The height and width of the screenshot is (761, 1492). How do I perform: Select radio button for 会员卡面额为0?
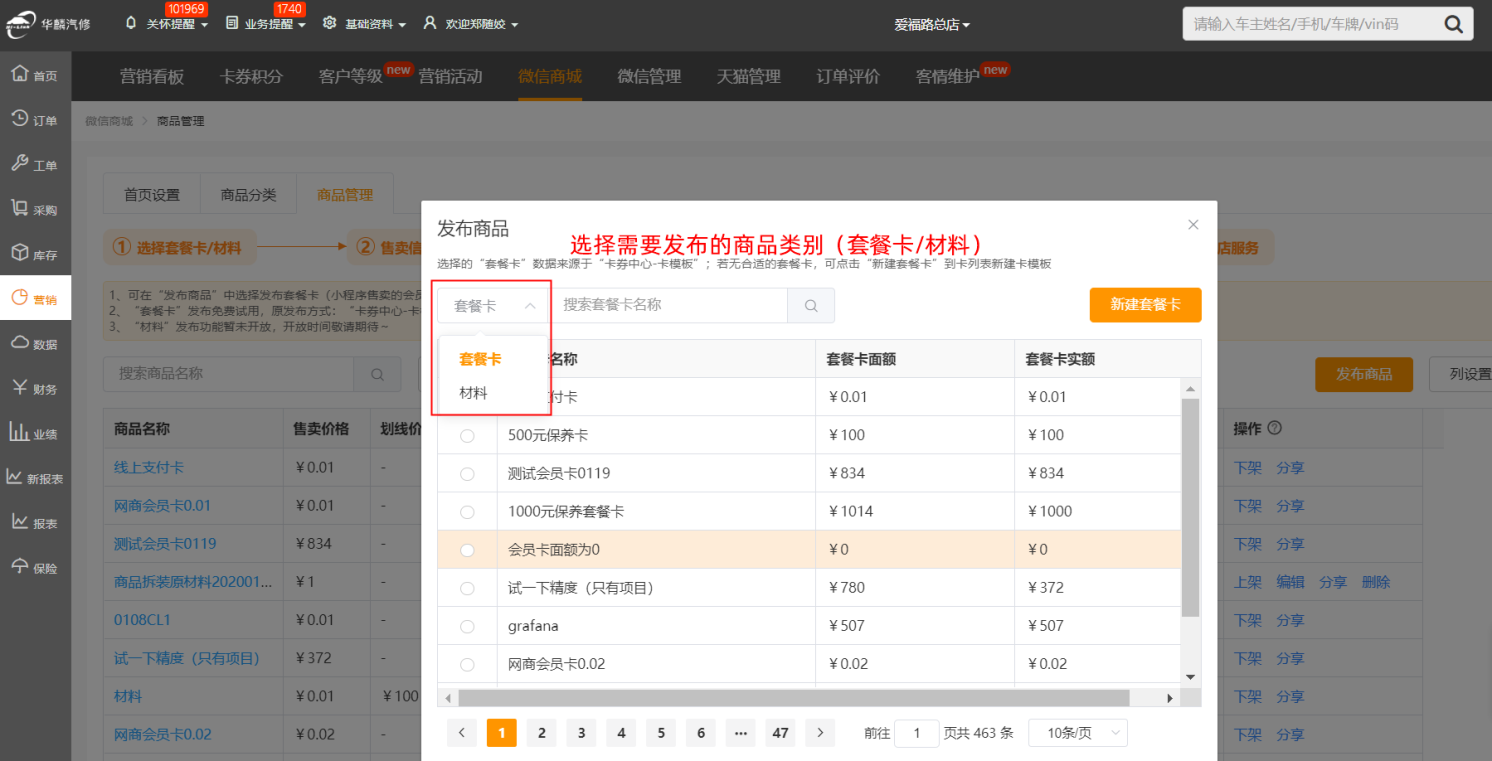467,550
